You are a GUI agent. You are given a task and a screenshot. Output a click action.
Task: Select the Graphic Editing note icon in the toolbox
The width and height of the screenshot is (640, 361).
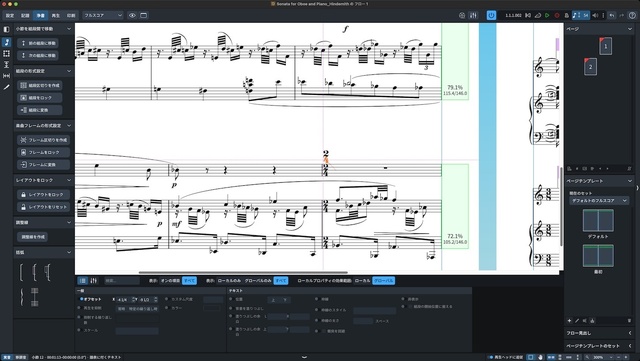tap(7, 42)
